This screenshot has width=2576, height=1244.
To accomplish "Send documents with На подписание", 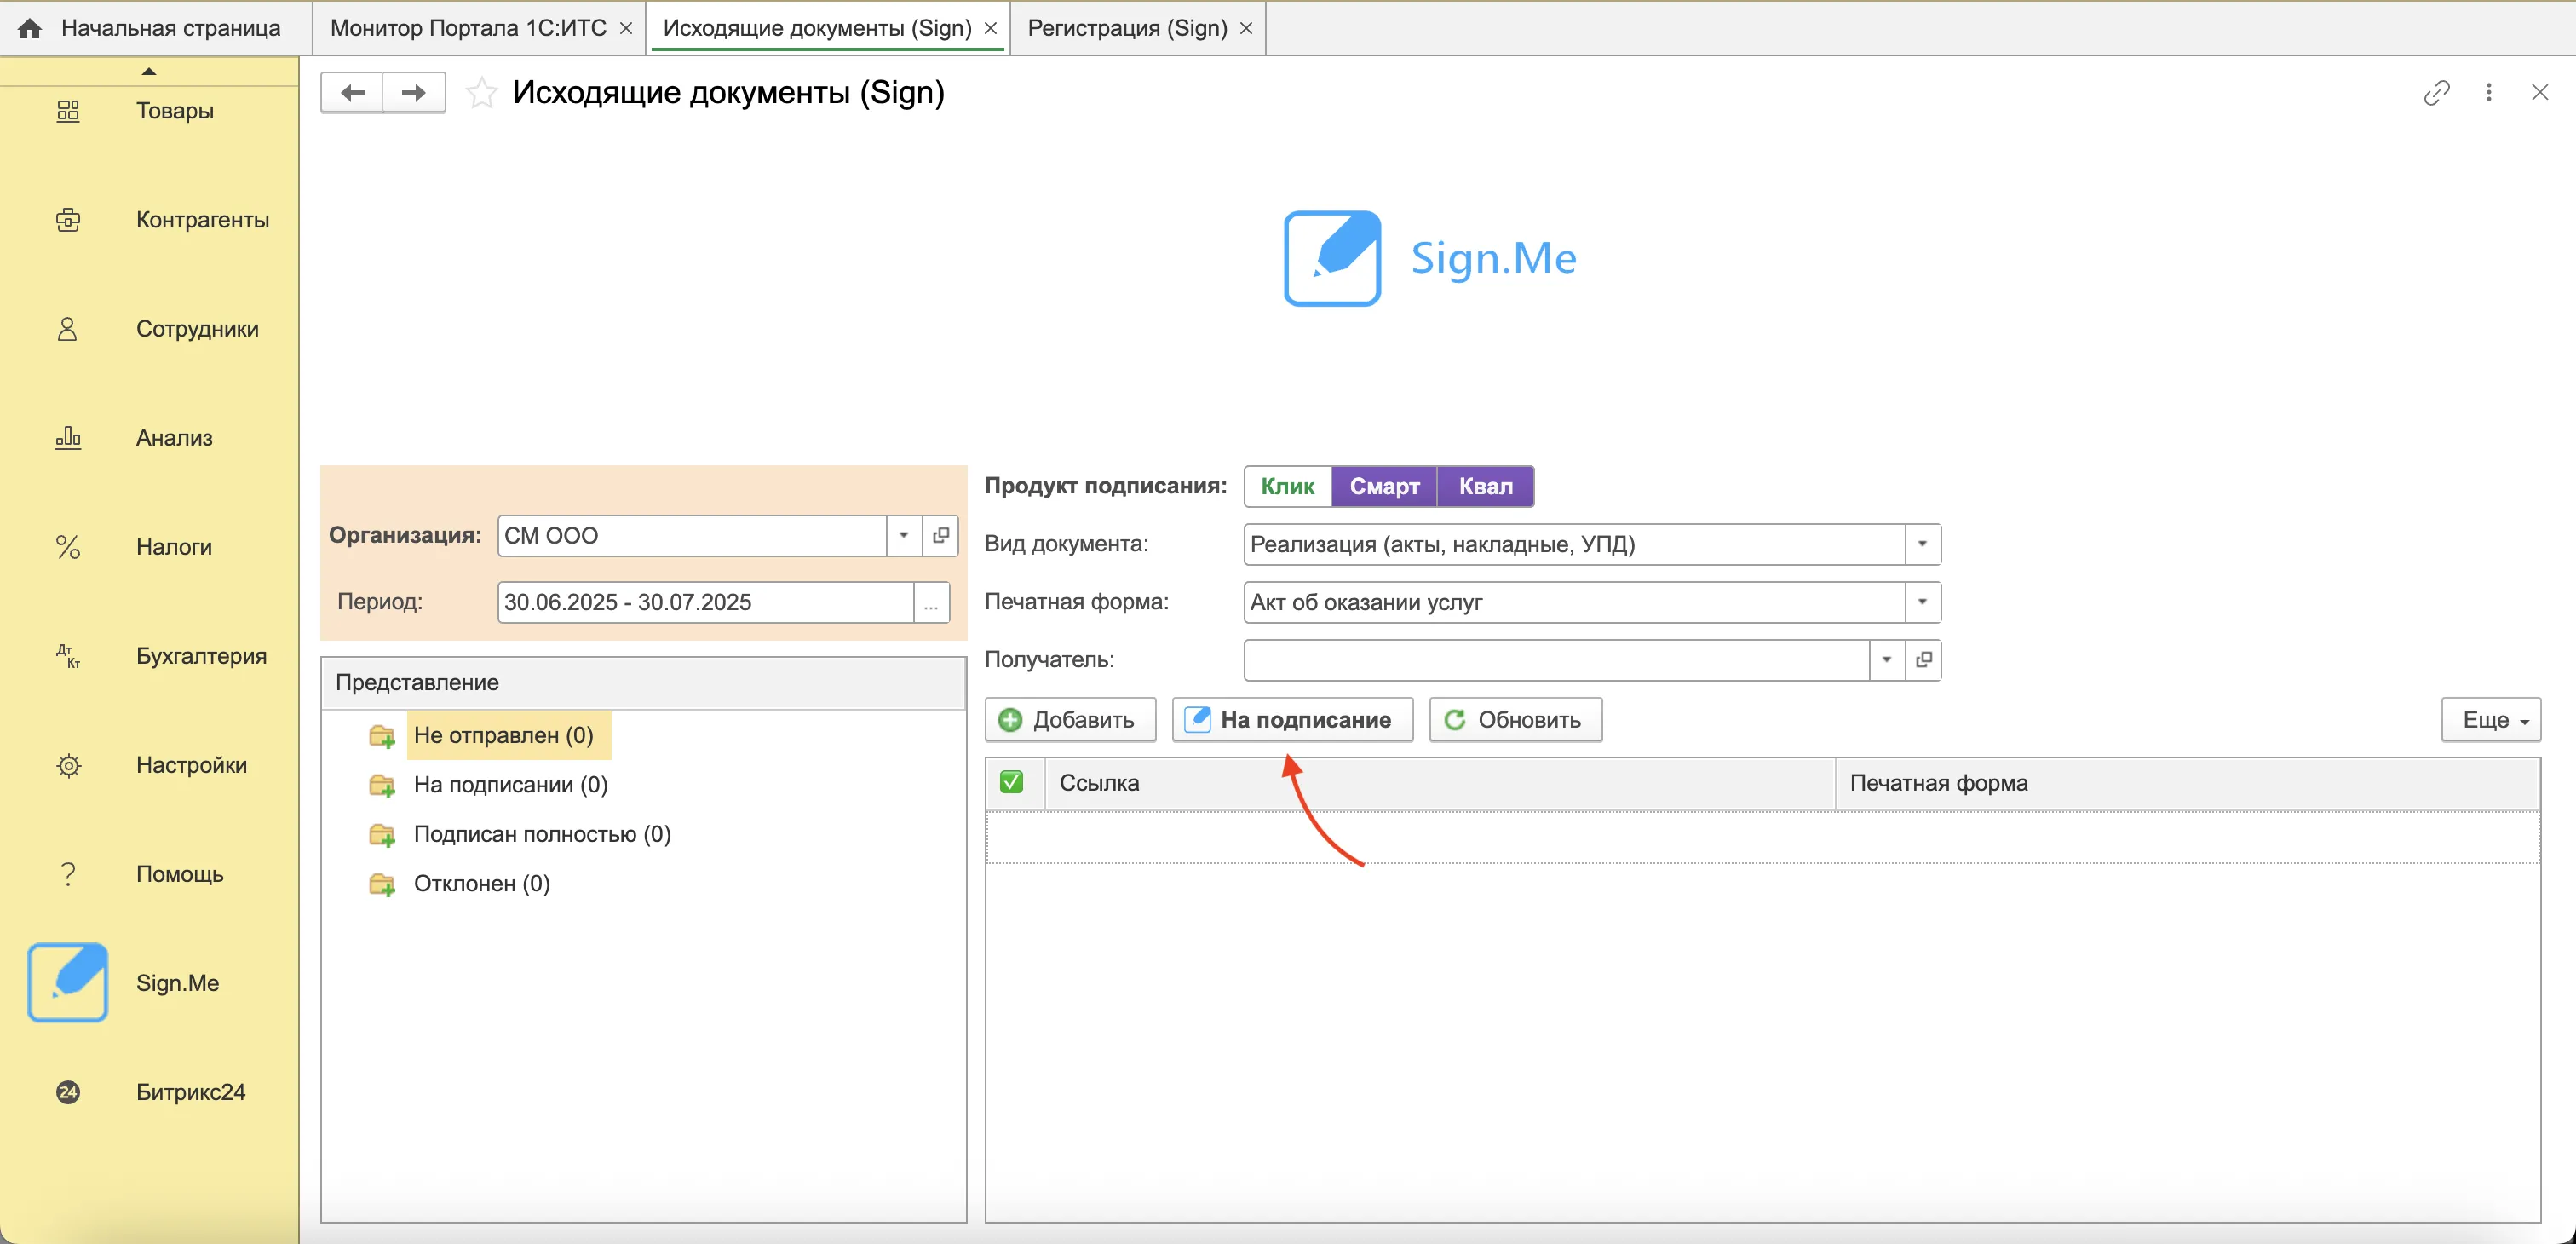I will [1292, 720].
